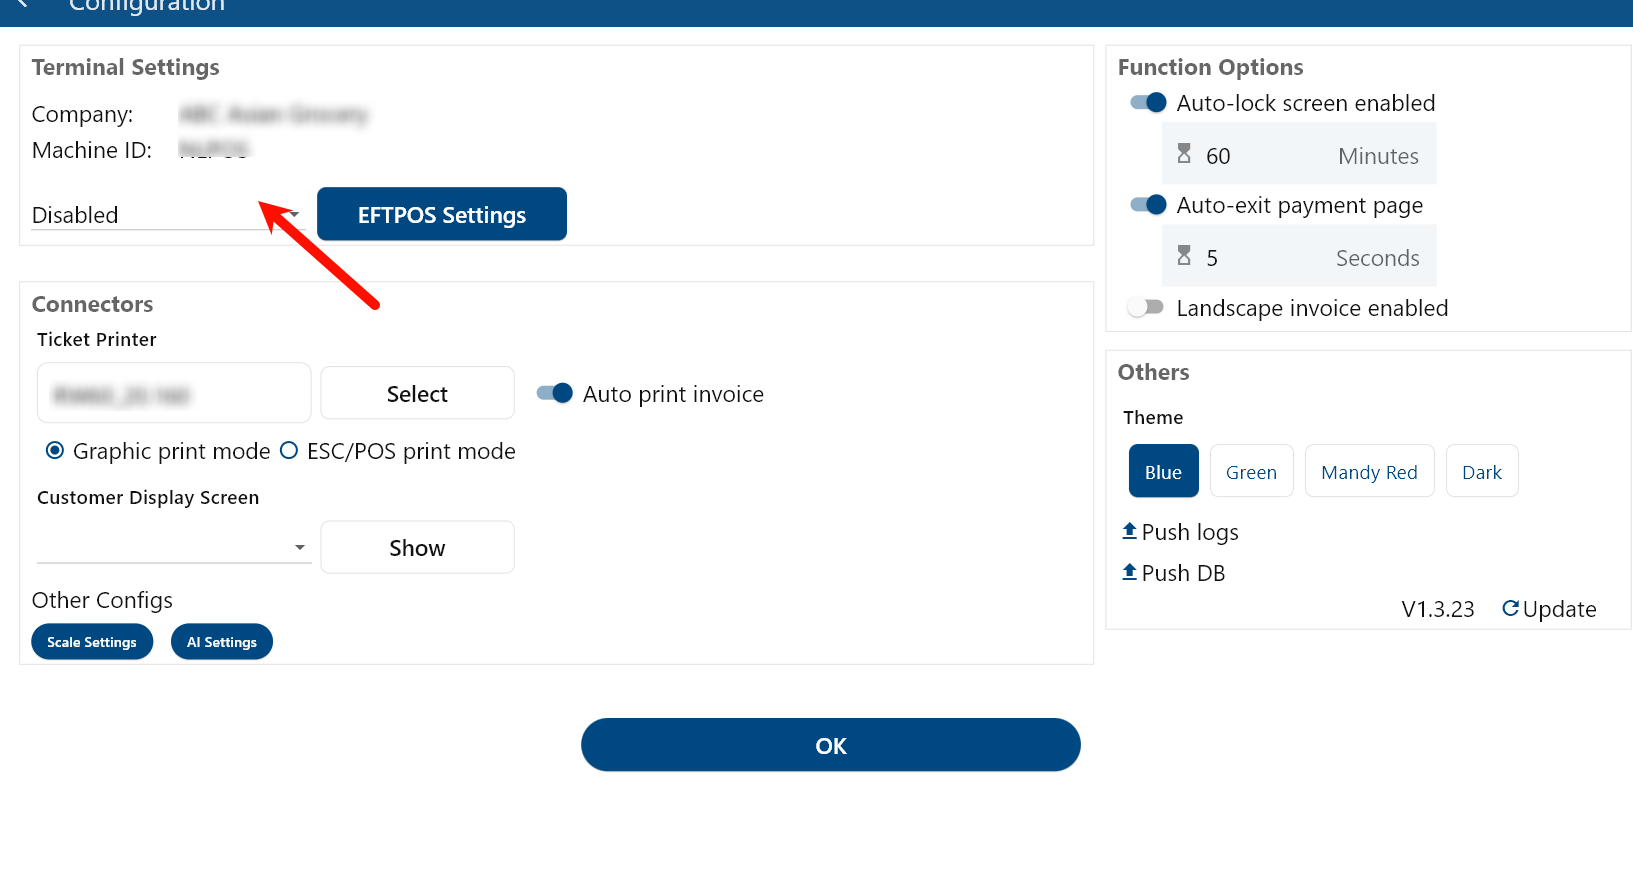
Task: Open EFTPOS Settings
Action: pyautogui.click(x=442, y=214)
